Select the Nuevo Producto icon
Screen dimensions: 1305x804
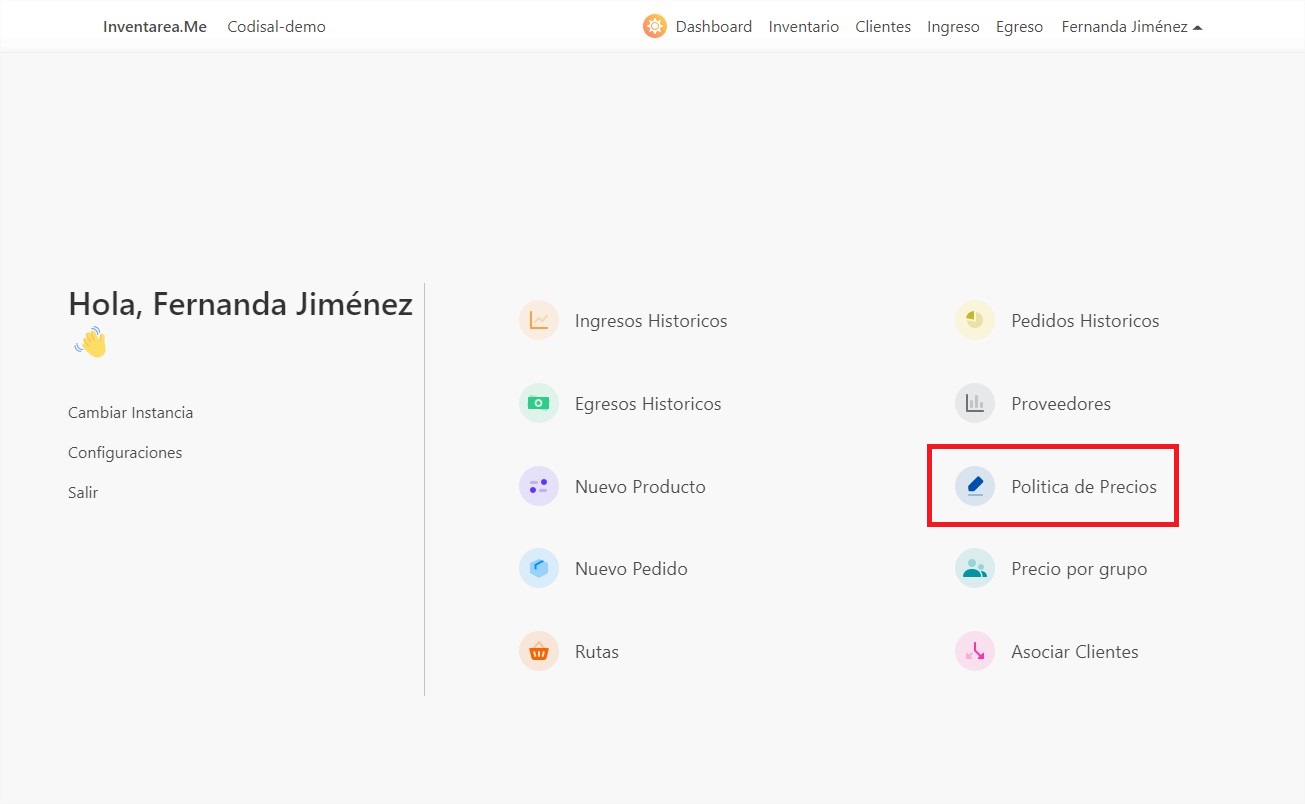coord(539,486)
